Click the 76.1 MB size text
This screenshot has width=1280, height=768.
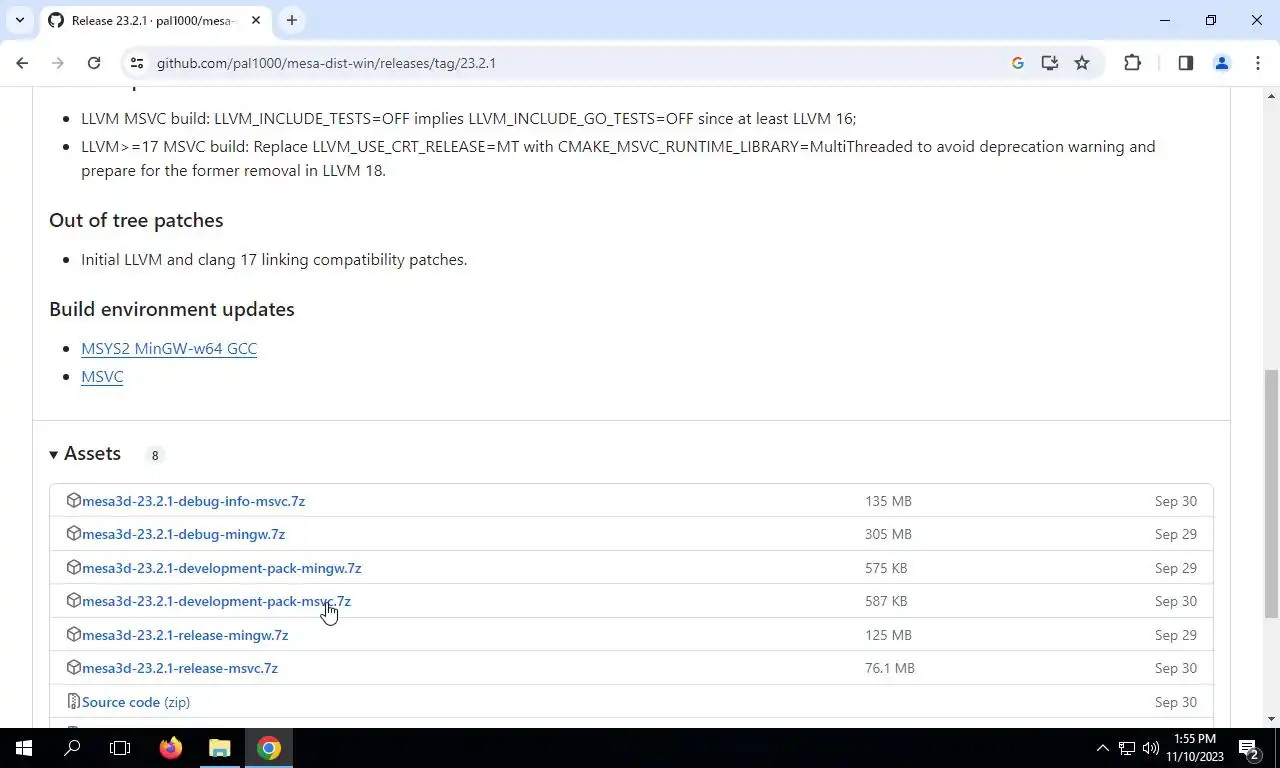click(890, 668)
